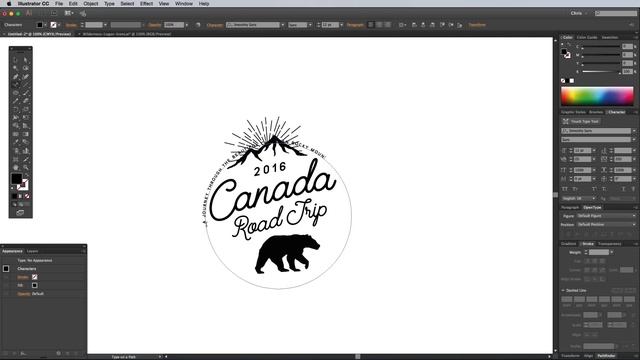Open Arrange Documents icon in application bar

(x=69, y=13)
